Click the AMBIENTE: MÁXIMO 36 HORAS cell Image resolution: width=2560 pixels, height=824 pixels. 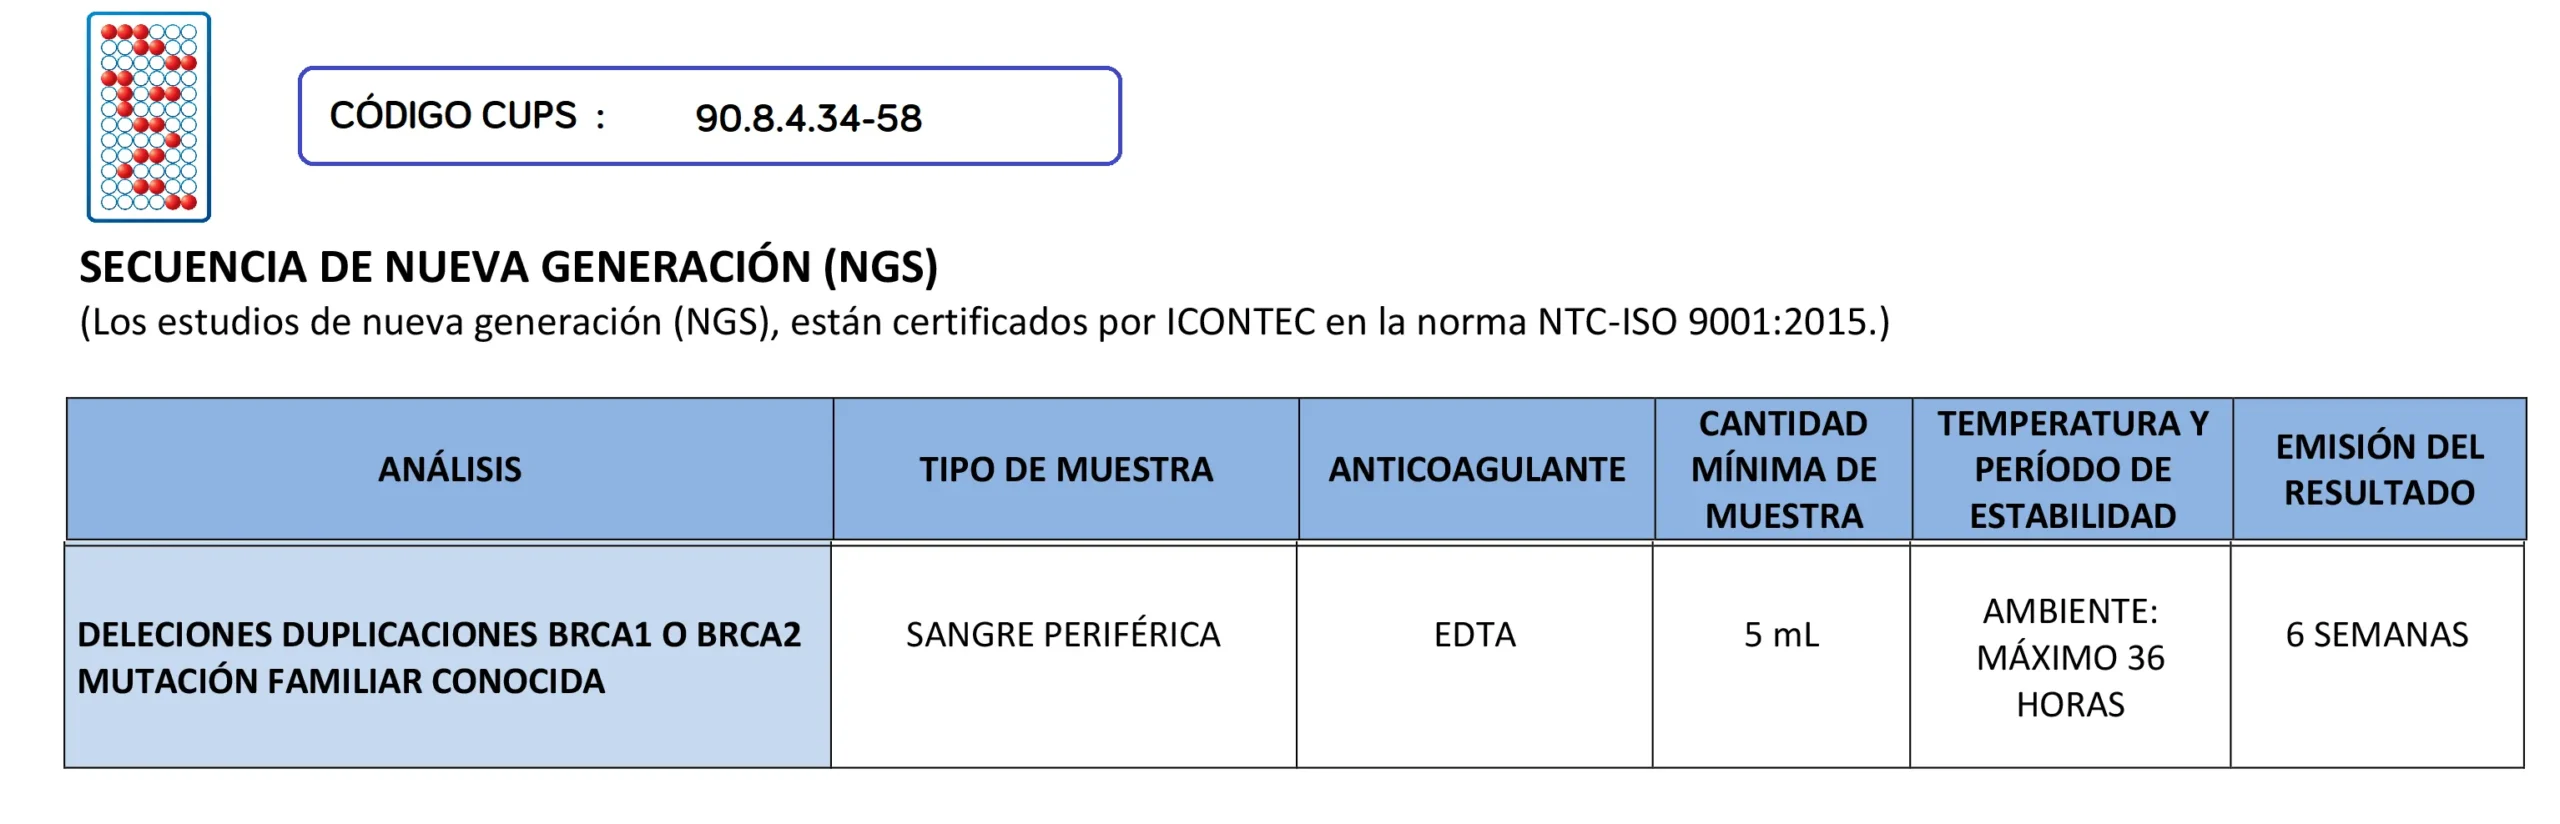2070,657
